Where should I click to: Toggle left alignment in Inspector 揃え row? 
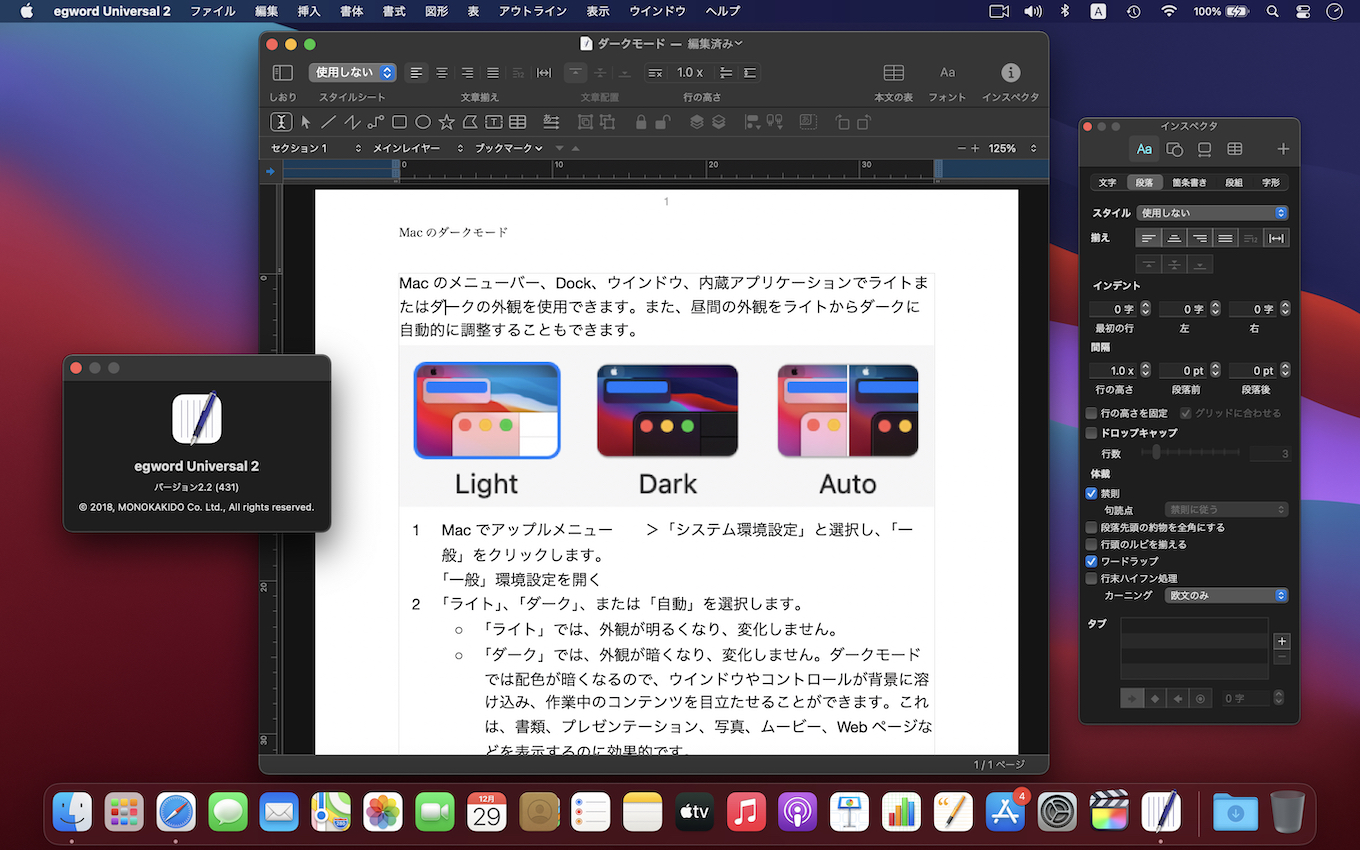[x=1149, y=238]
